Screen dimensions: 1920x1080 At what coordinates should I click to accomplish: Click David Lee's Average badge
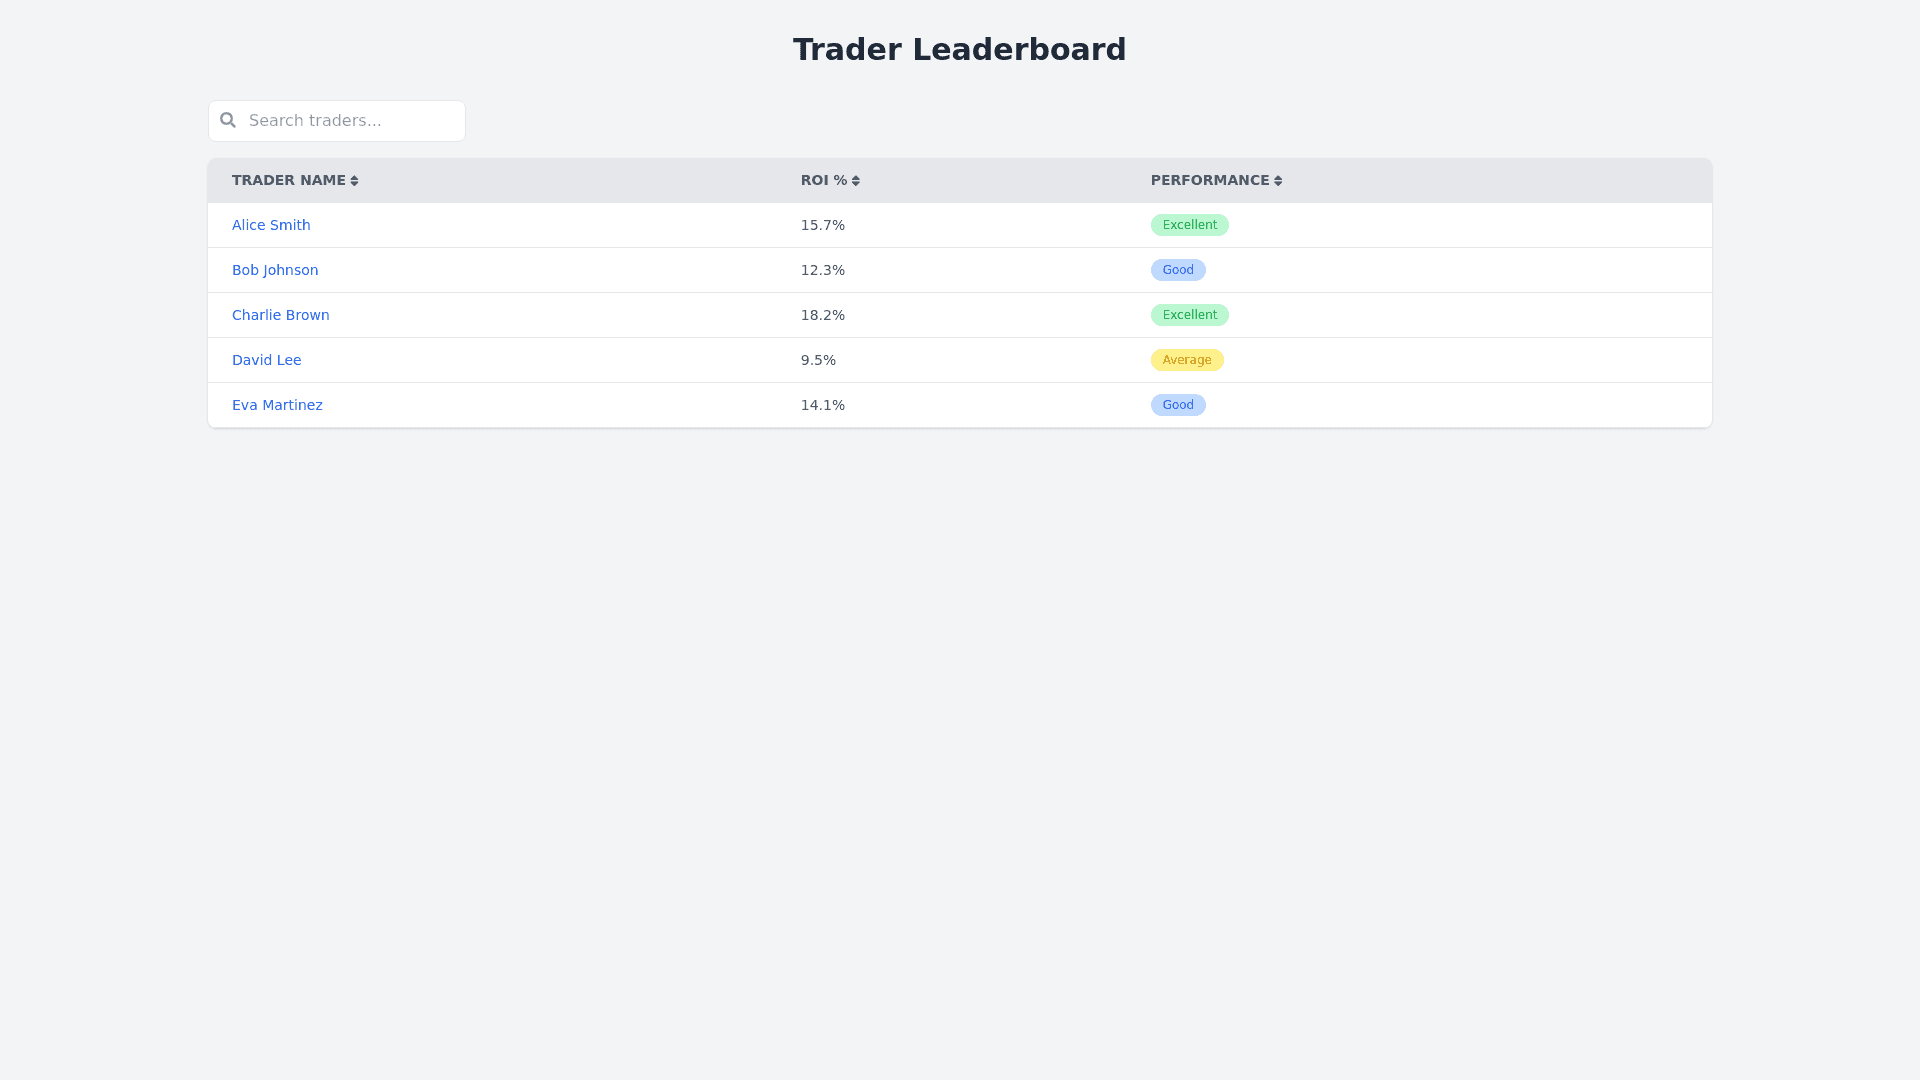point(1186,360)
